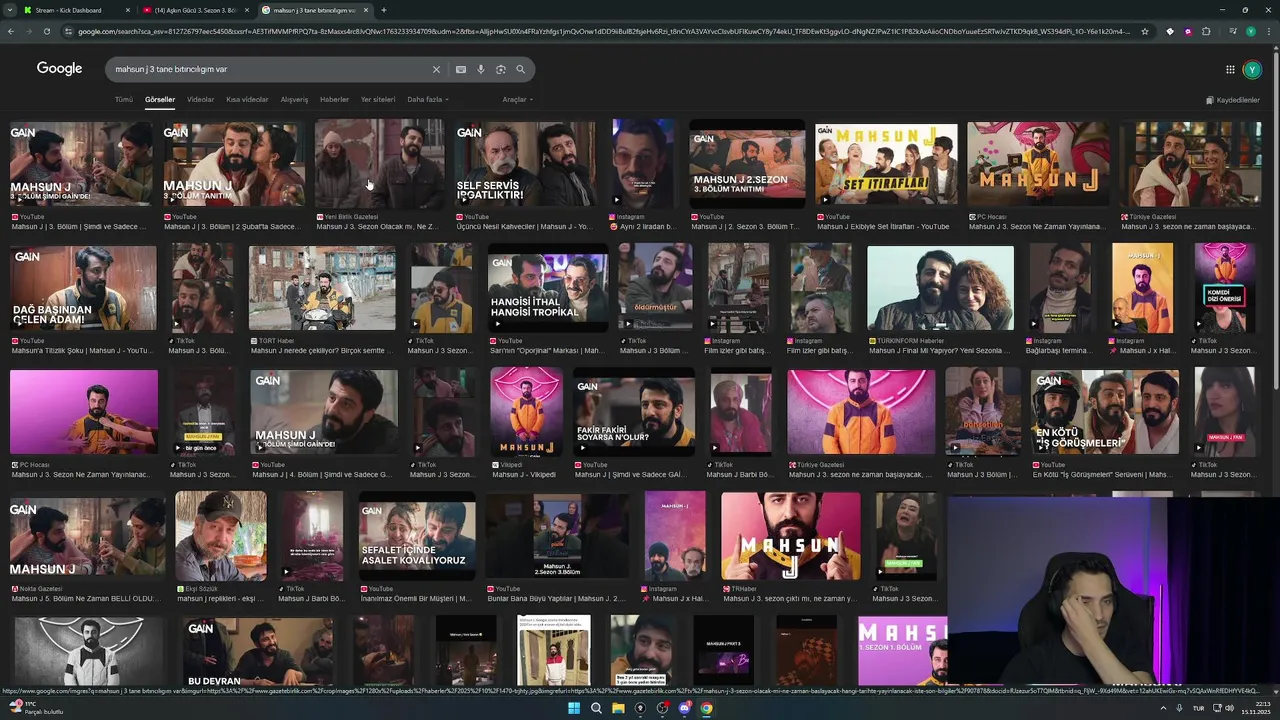Switch to the Aşkın Gücü YouTube browser tab
Viewport: 1280px width, 720px height.
click(x=195, y=10)
